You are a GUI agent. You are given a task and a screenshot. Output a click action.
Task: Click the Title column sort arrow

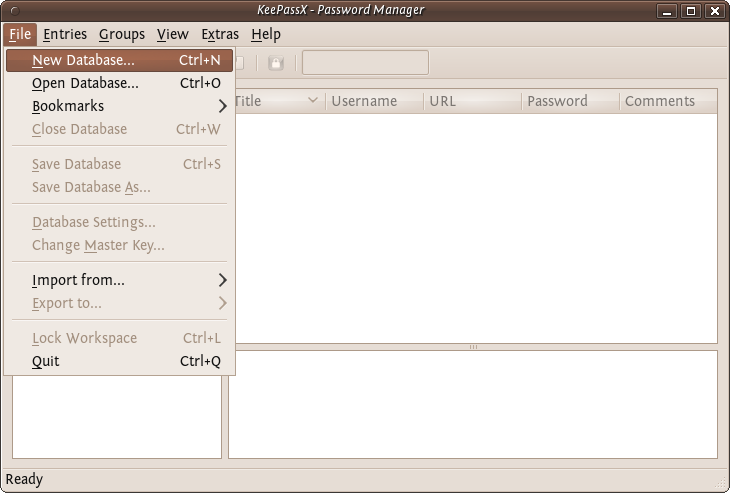(313, 101)
